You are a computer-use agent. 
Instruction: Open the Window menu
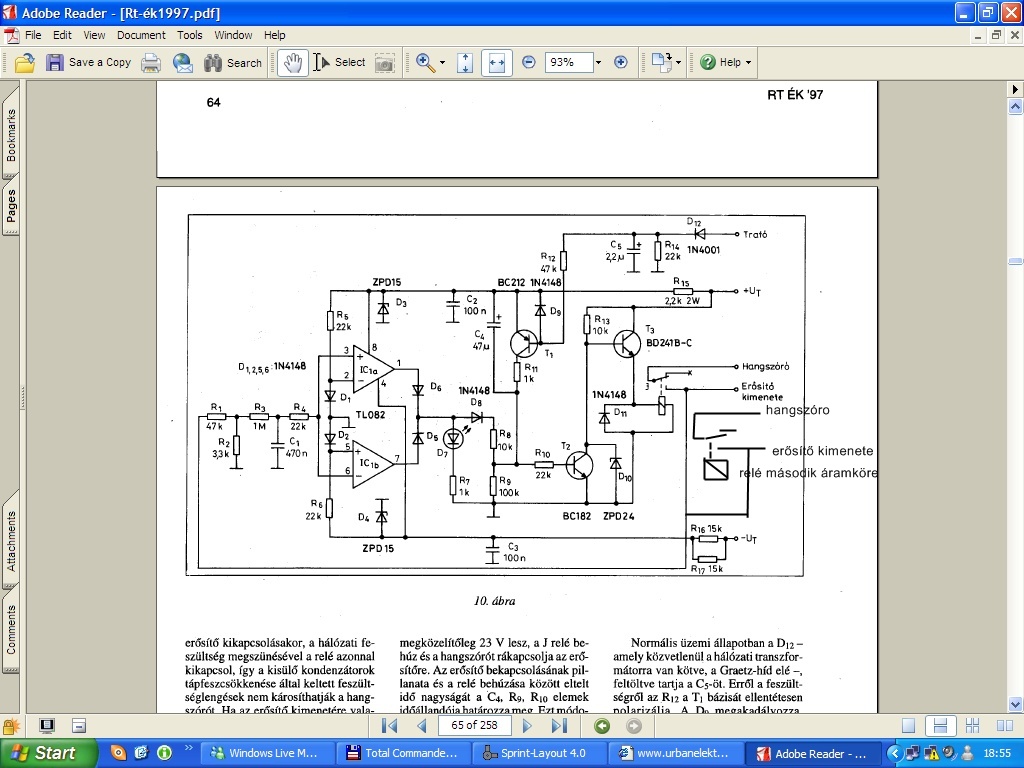(x=233, y=35)
